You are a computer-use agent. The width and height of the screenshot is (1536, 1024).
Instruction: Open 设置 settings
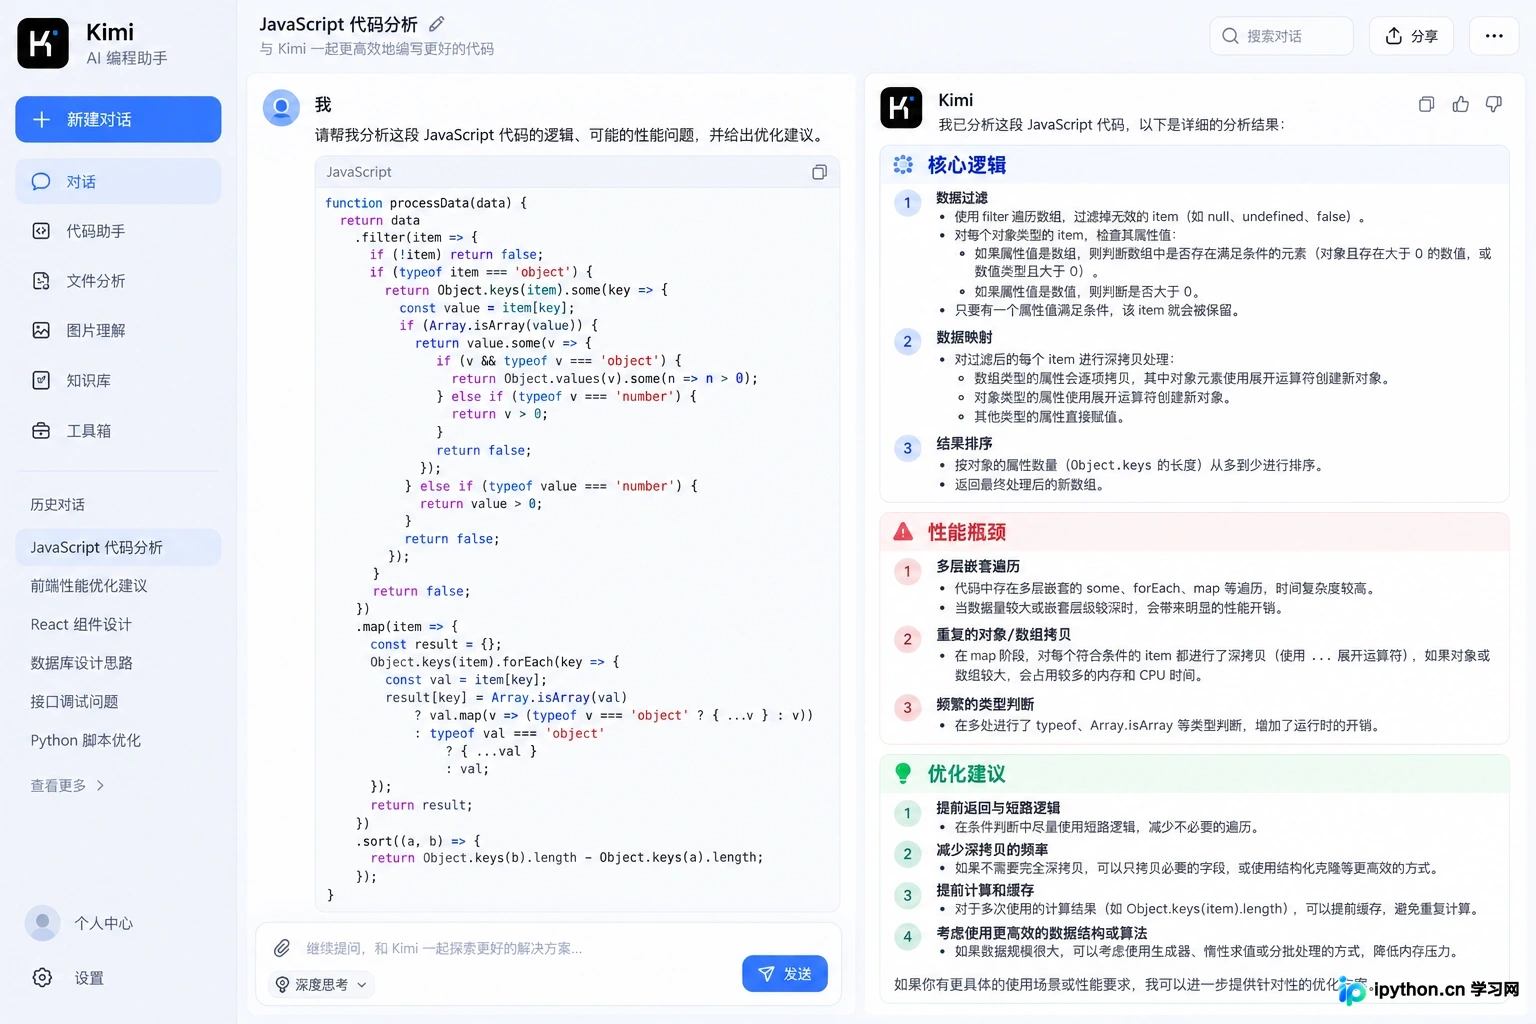pos(67,978)
